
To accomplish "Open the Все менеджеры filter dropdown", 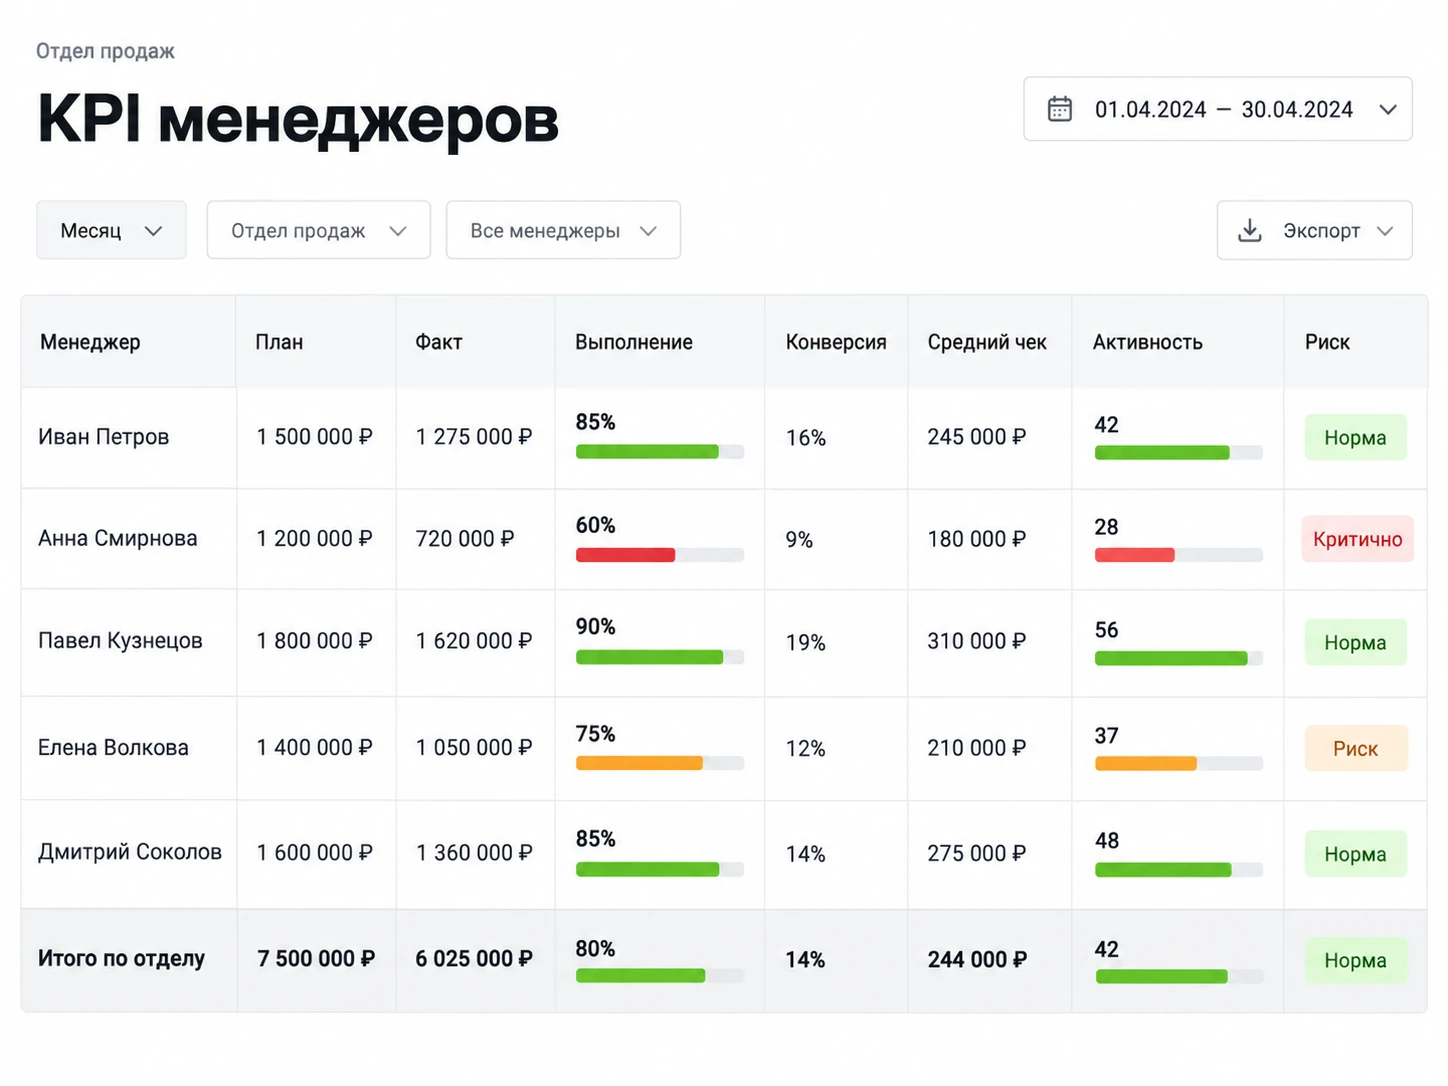I will pyautogui.click(x=563, y=230).
